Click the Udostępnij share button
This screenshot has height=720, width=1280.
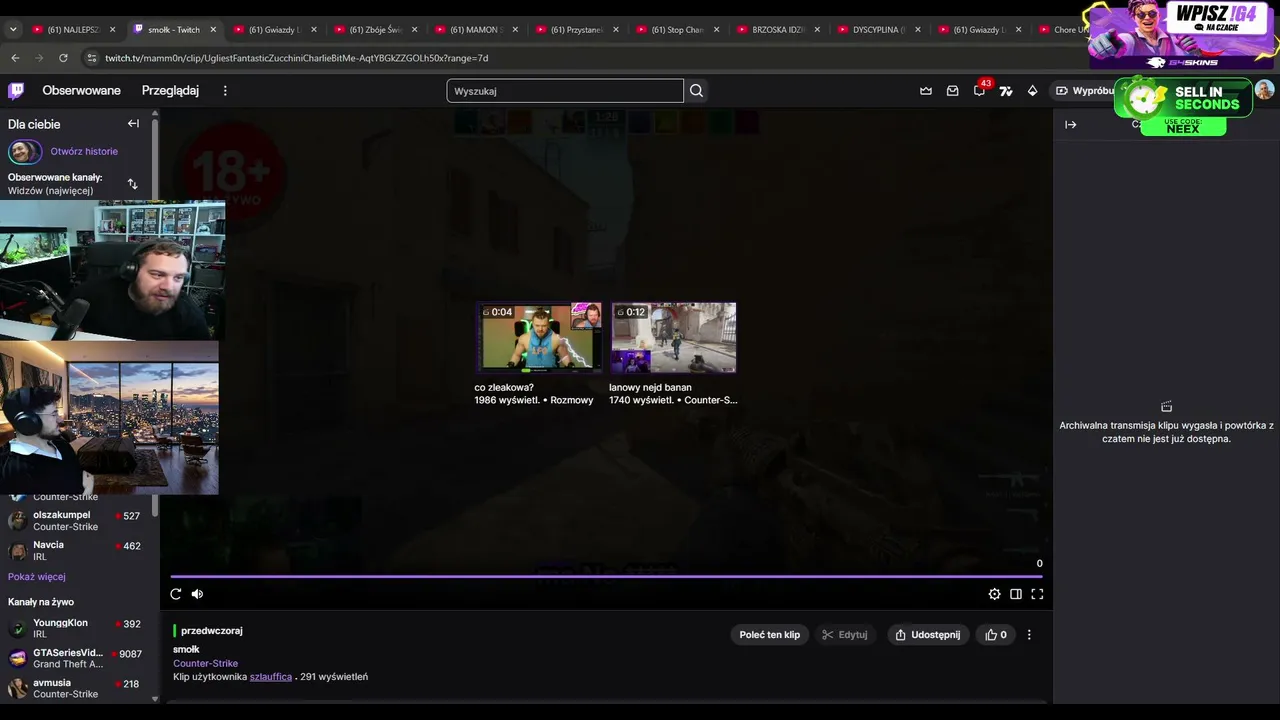click(928, 635)
